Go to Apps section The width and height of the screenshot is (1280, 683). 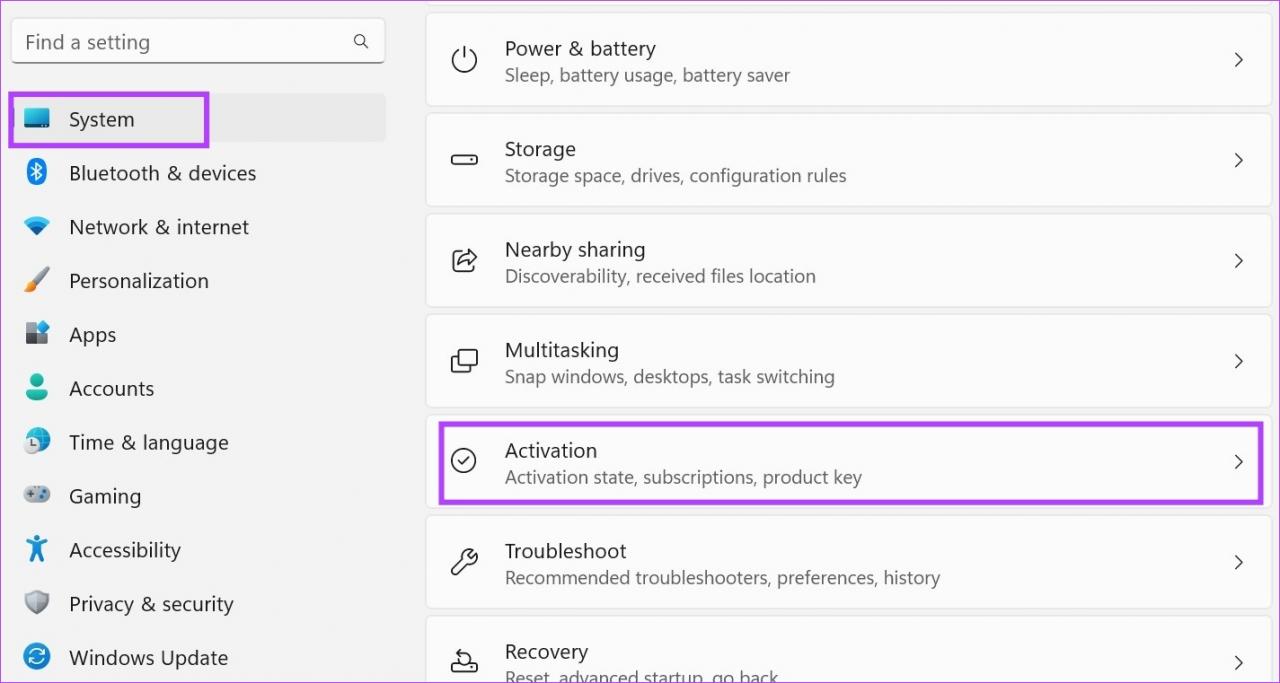tap(92, 335)
